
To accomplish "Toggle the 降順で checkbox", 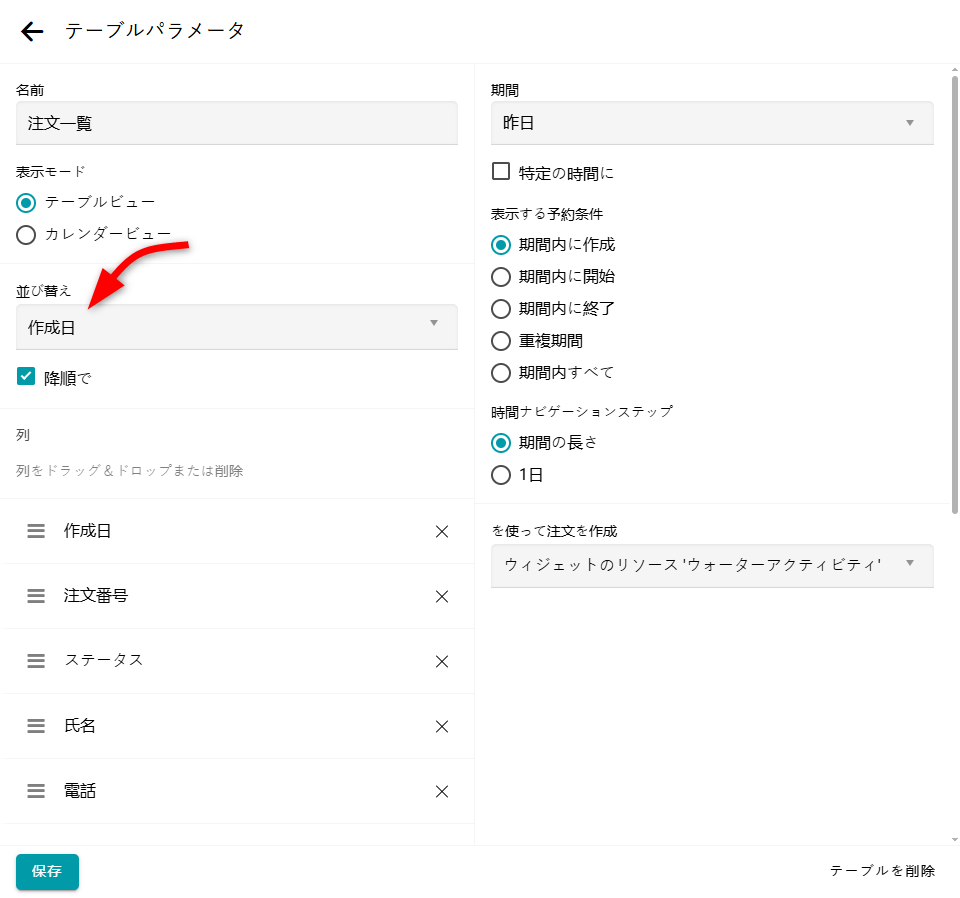I will tap(26, 377).
